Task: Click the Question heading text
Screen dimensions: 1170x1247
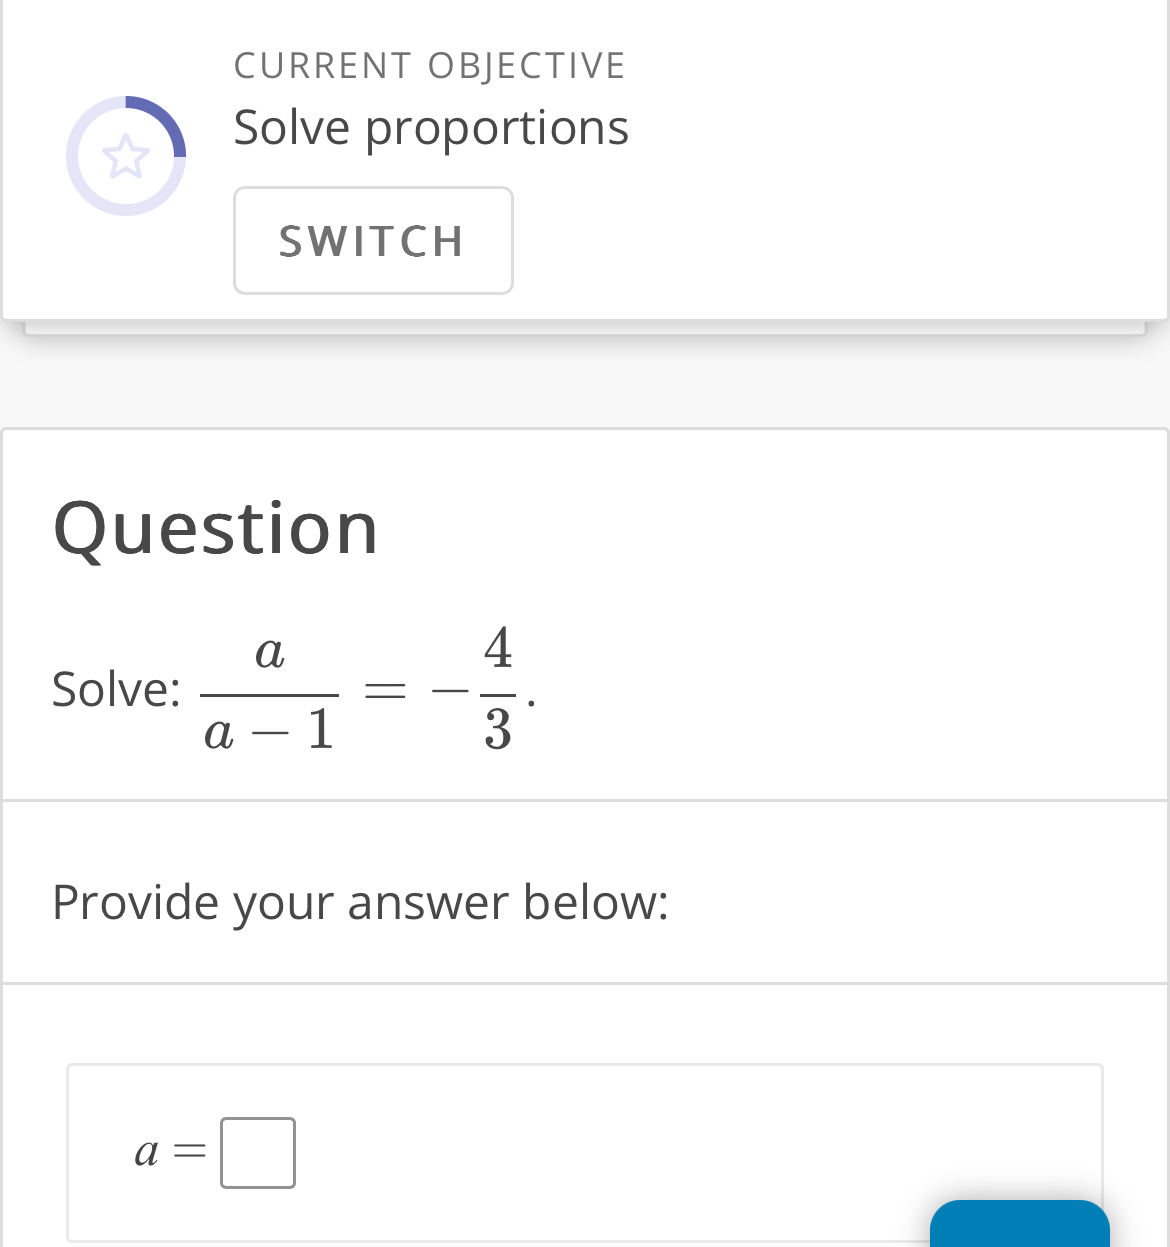Action: [x=216, y=529]
